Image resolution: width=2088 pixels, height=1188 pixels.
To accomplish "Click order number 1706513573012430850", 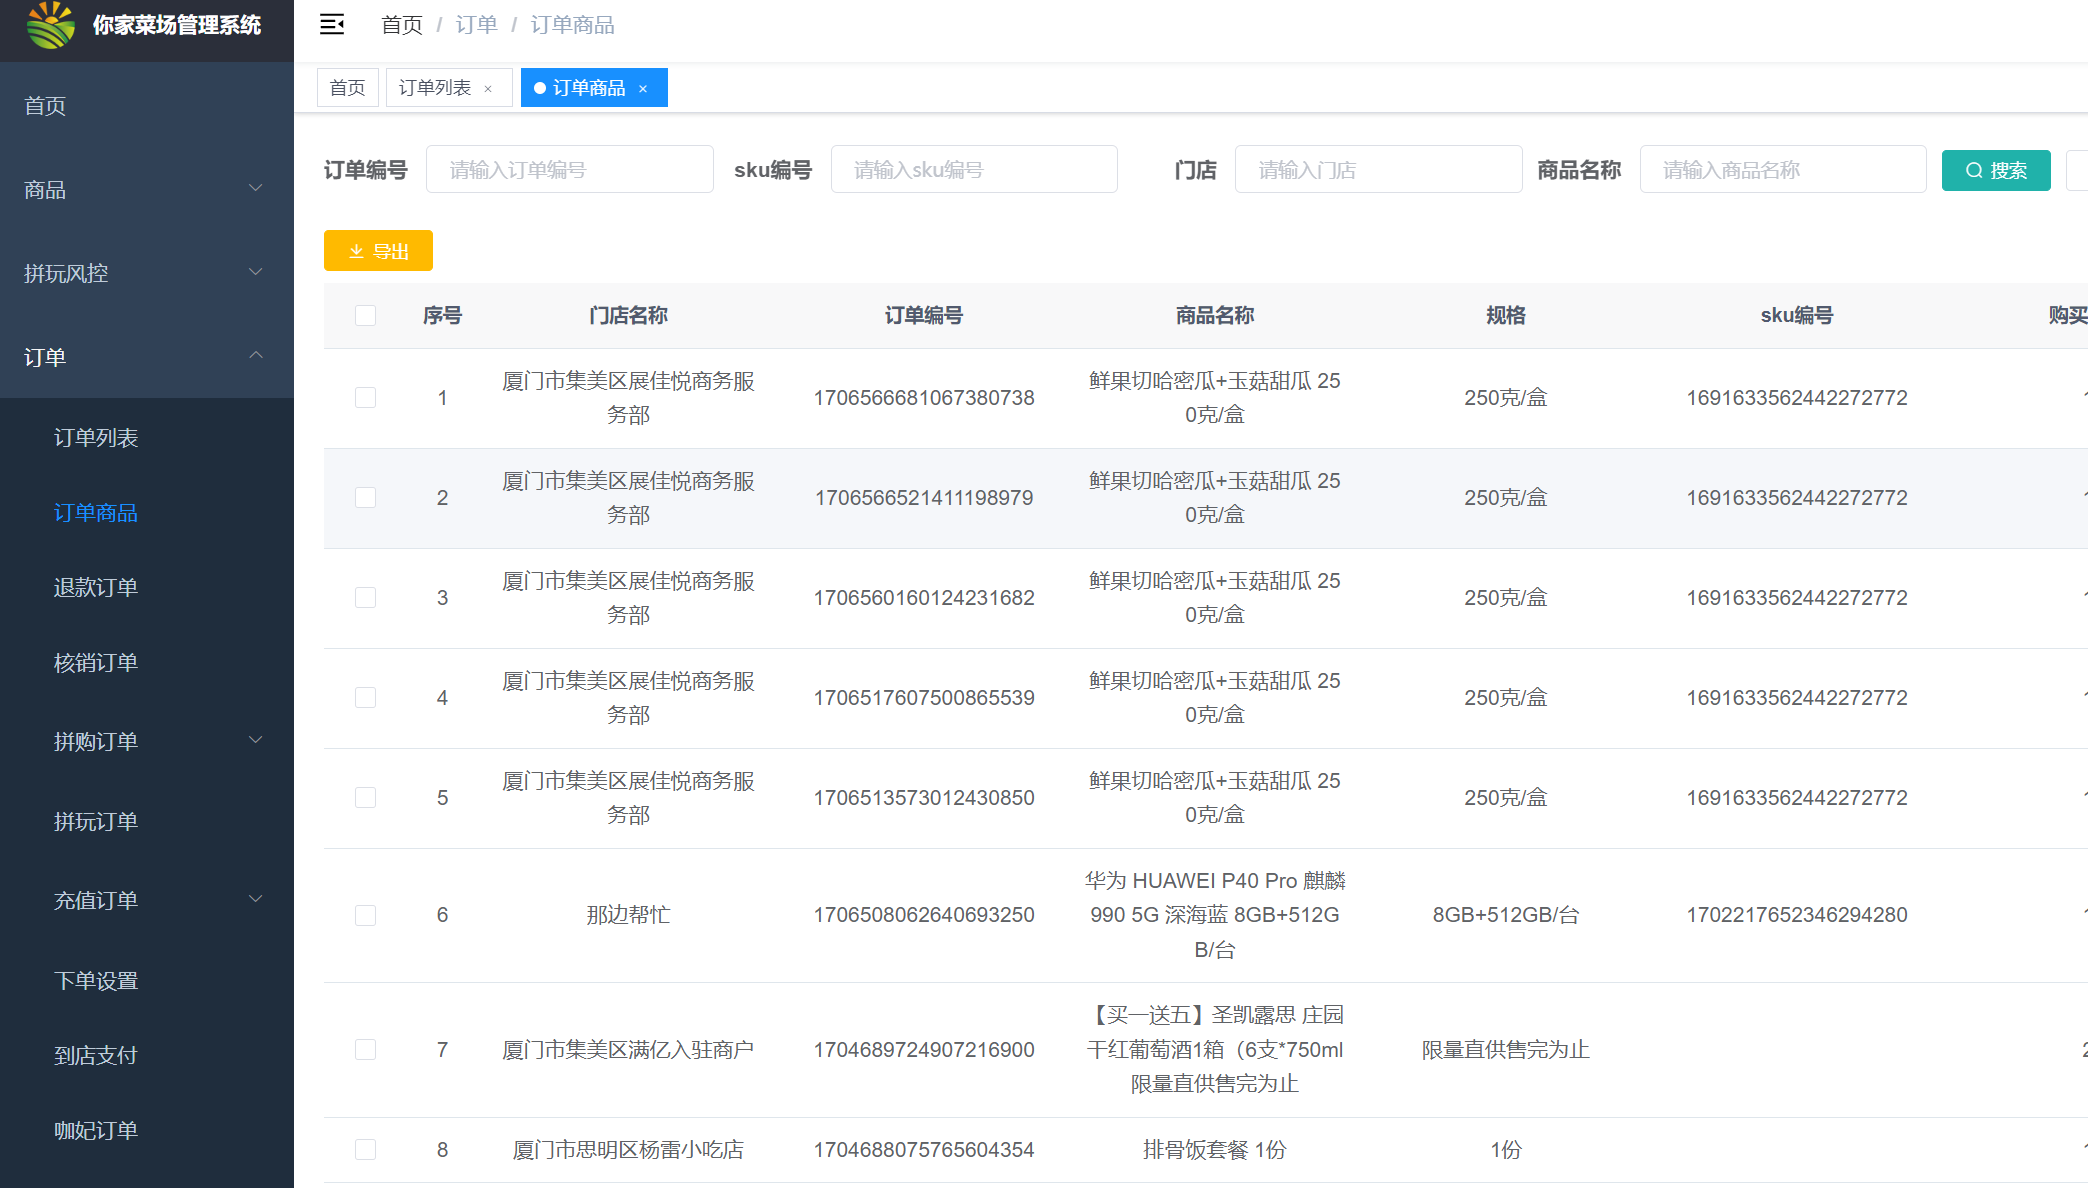I will 924,798.
